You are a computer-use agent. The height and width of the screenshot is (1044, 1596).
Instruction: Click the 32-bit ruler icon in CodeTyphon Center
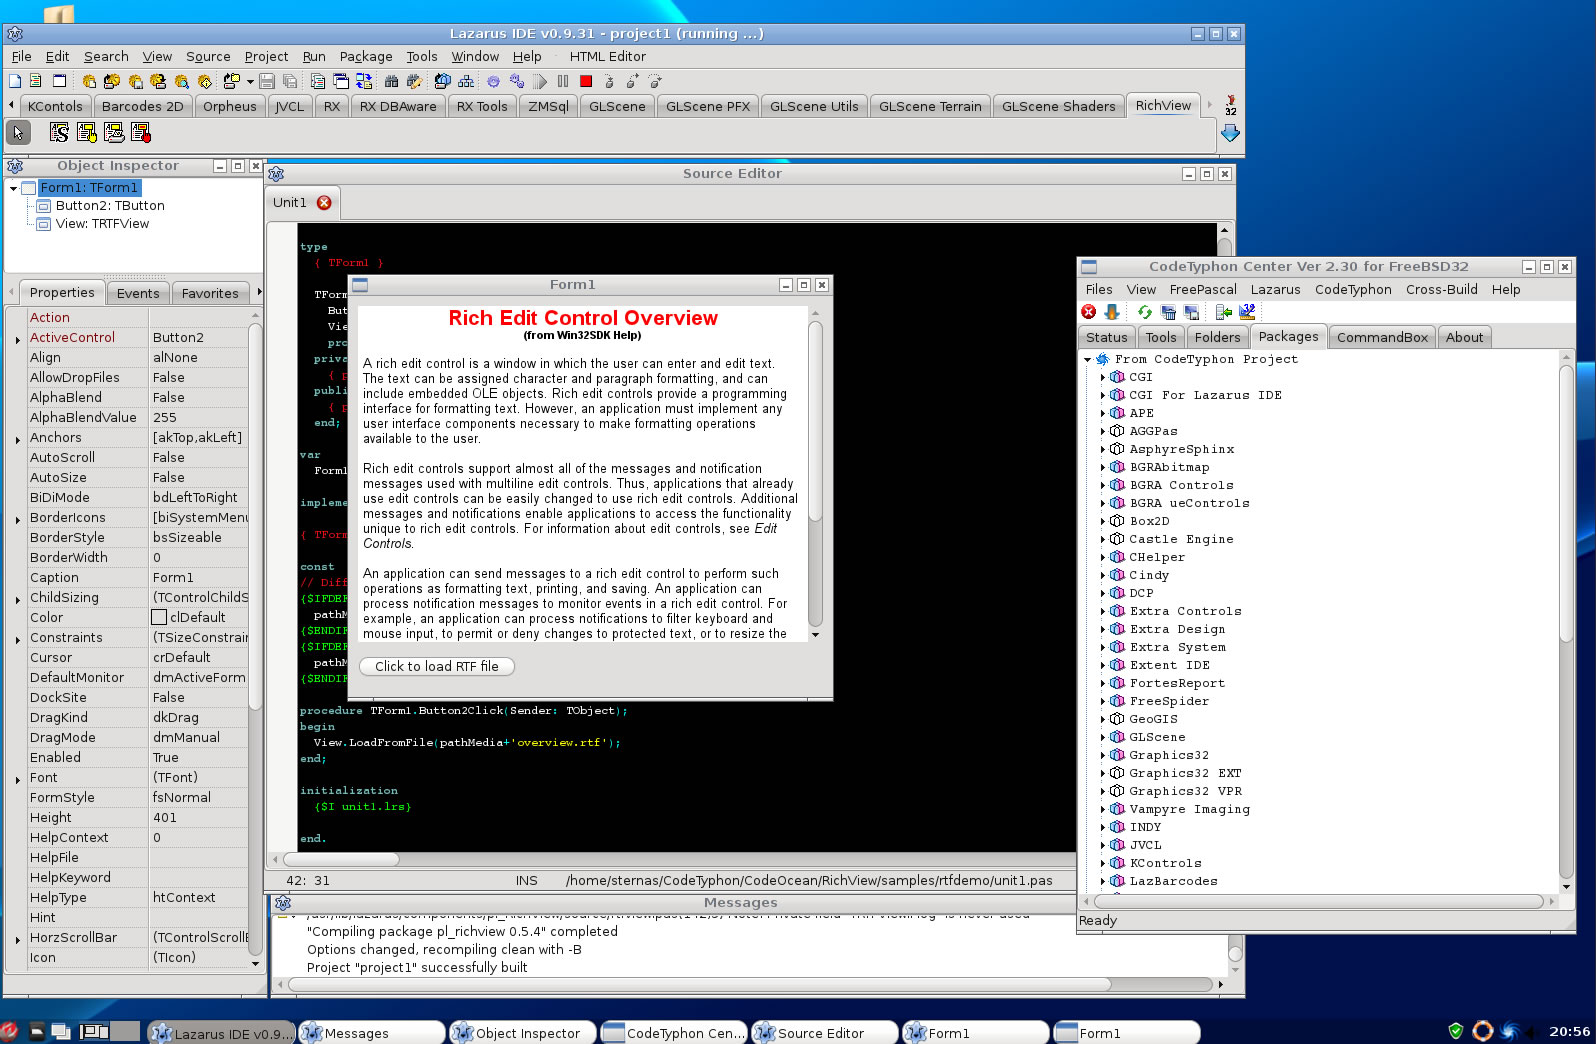pyautogui.click(x=1247, y=312)
